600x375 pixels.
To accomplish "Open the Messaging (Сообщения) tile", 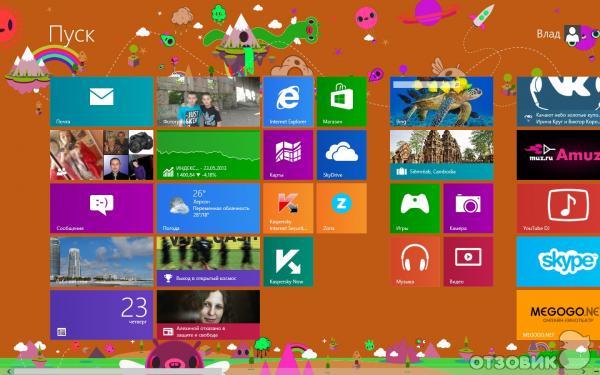I will coord(101,208).
